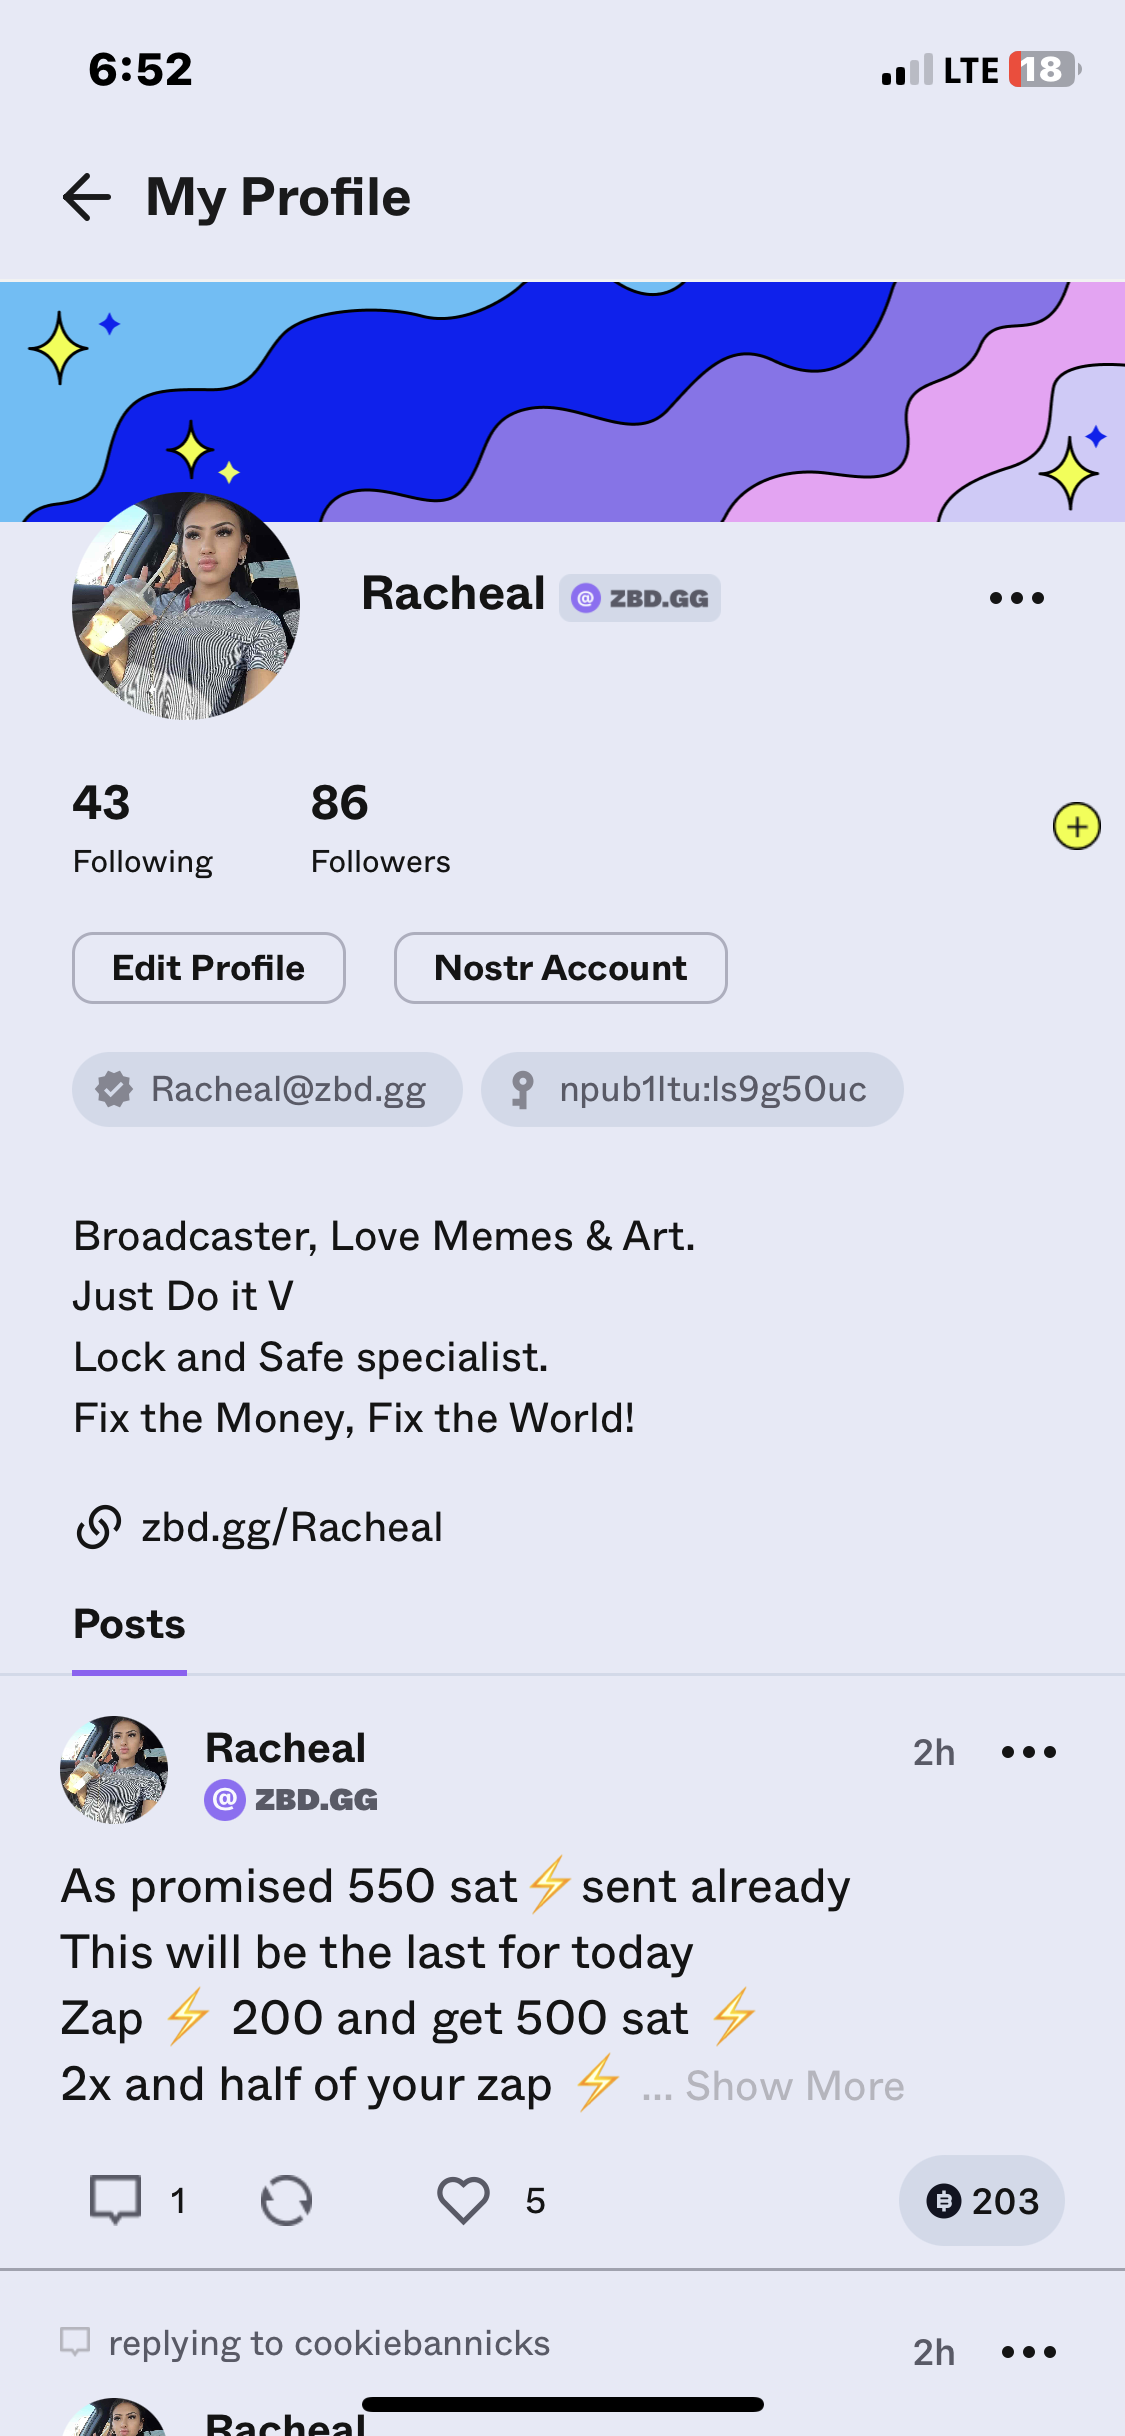Screen dimensions: 1125x2436
Task: Tap the large profile picture
Action: 186,606
